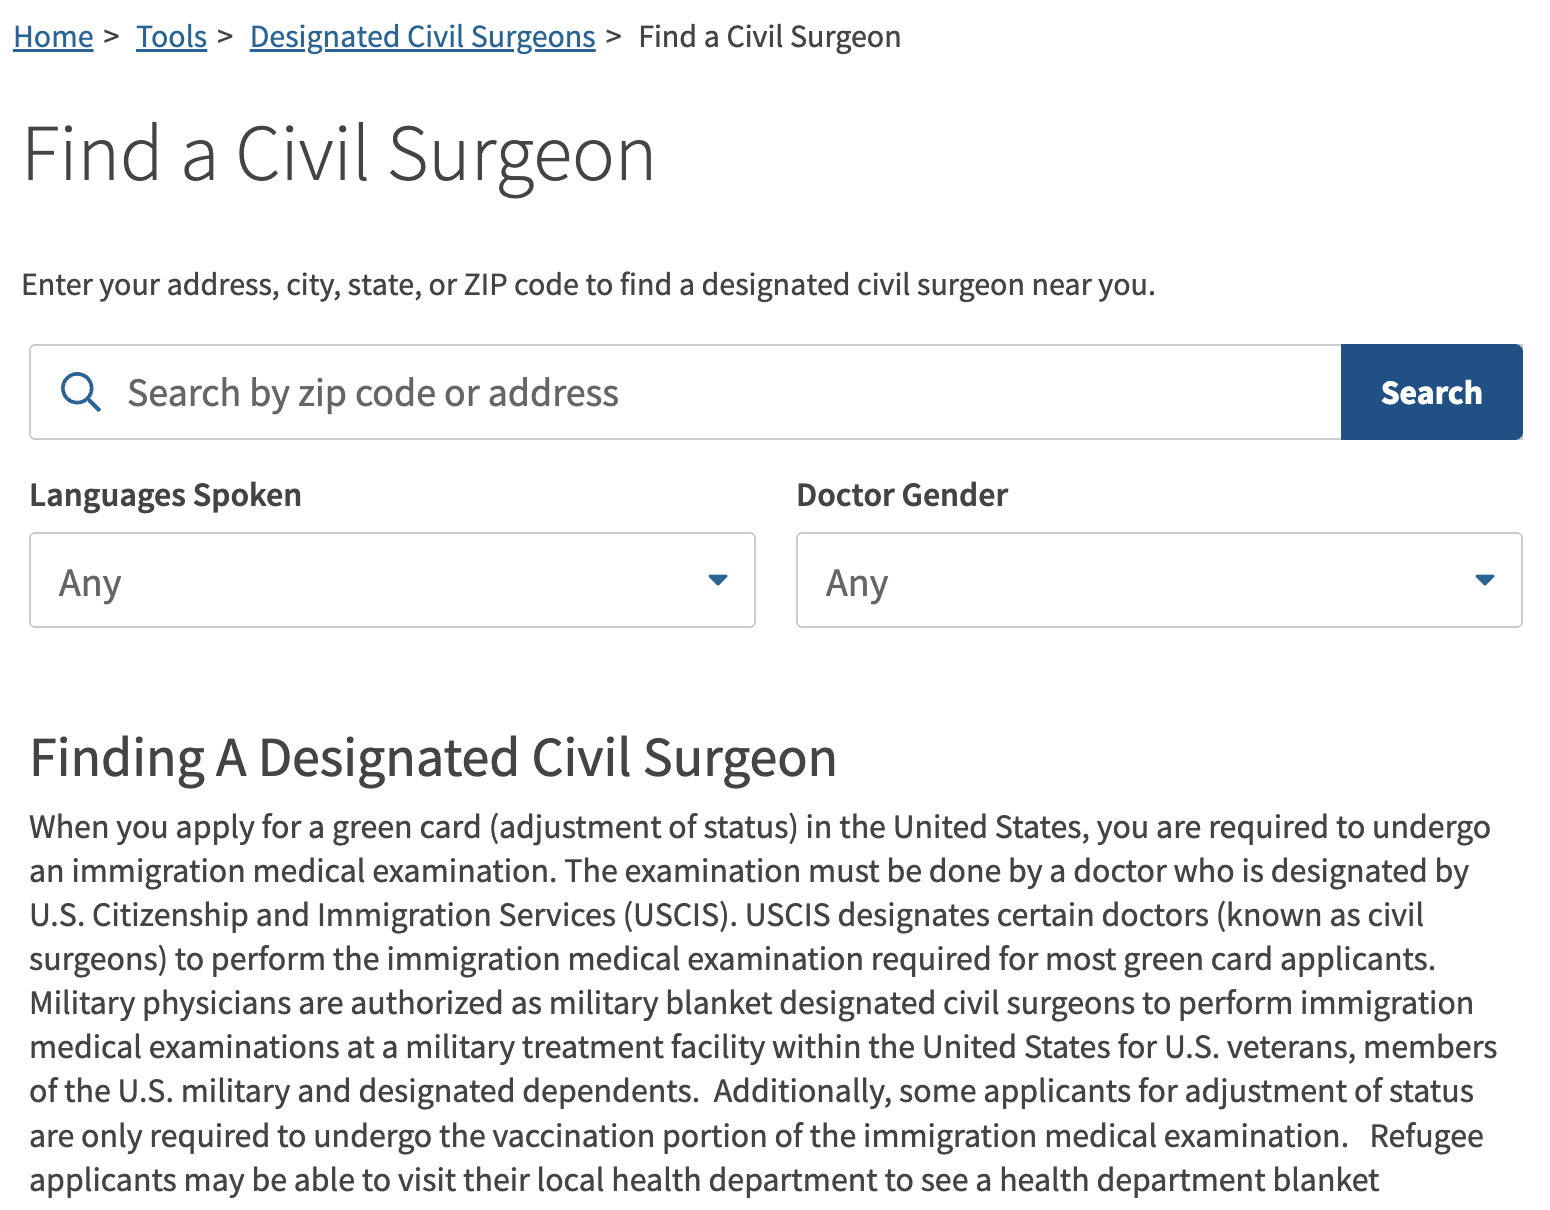This screenshot has height=1210, width=1550.
Task: Open the Doctor Gender dropdown
Action: pyautogui.click(x=1158, y=580)
